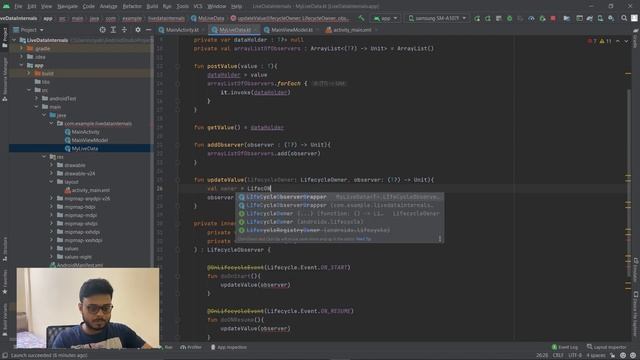Choose LifecycleOwner (androidx.lifecycle) completion suggestion
Viewport: 640px width, 360px height.
pos(339,222)
